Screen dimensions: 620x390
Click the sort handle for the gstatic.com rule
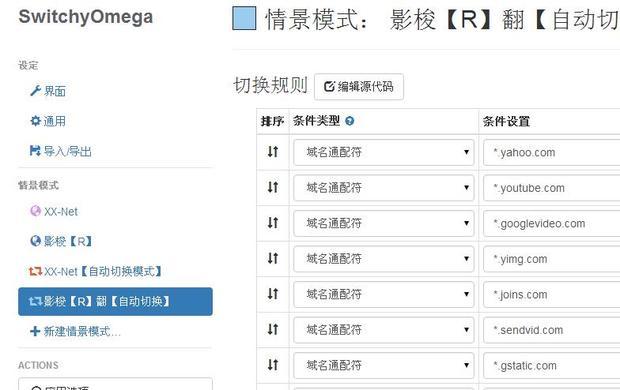point(273,365)
